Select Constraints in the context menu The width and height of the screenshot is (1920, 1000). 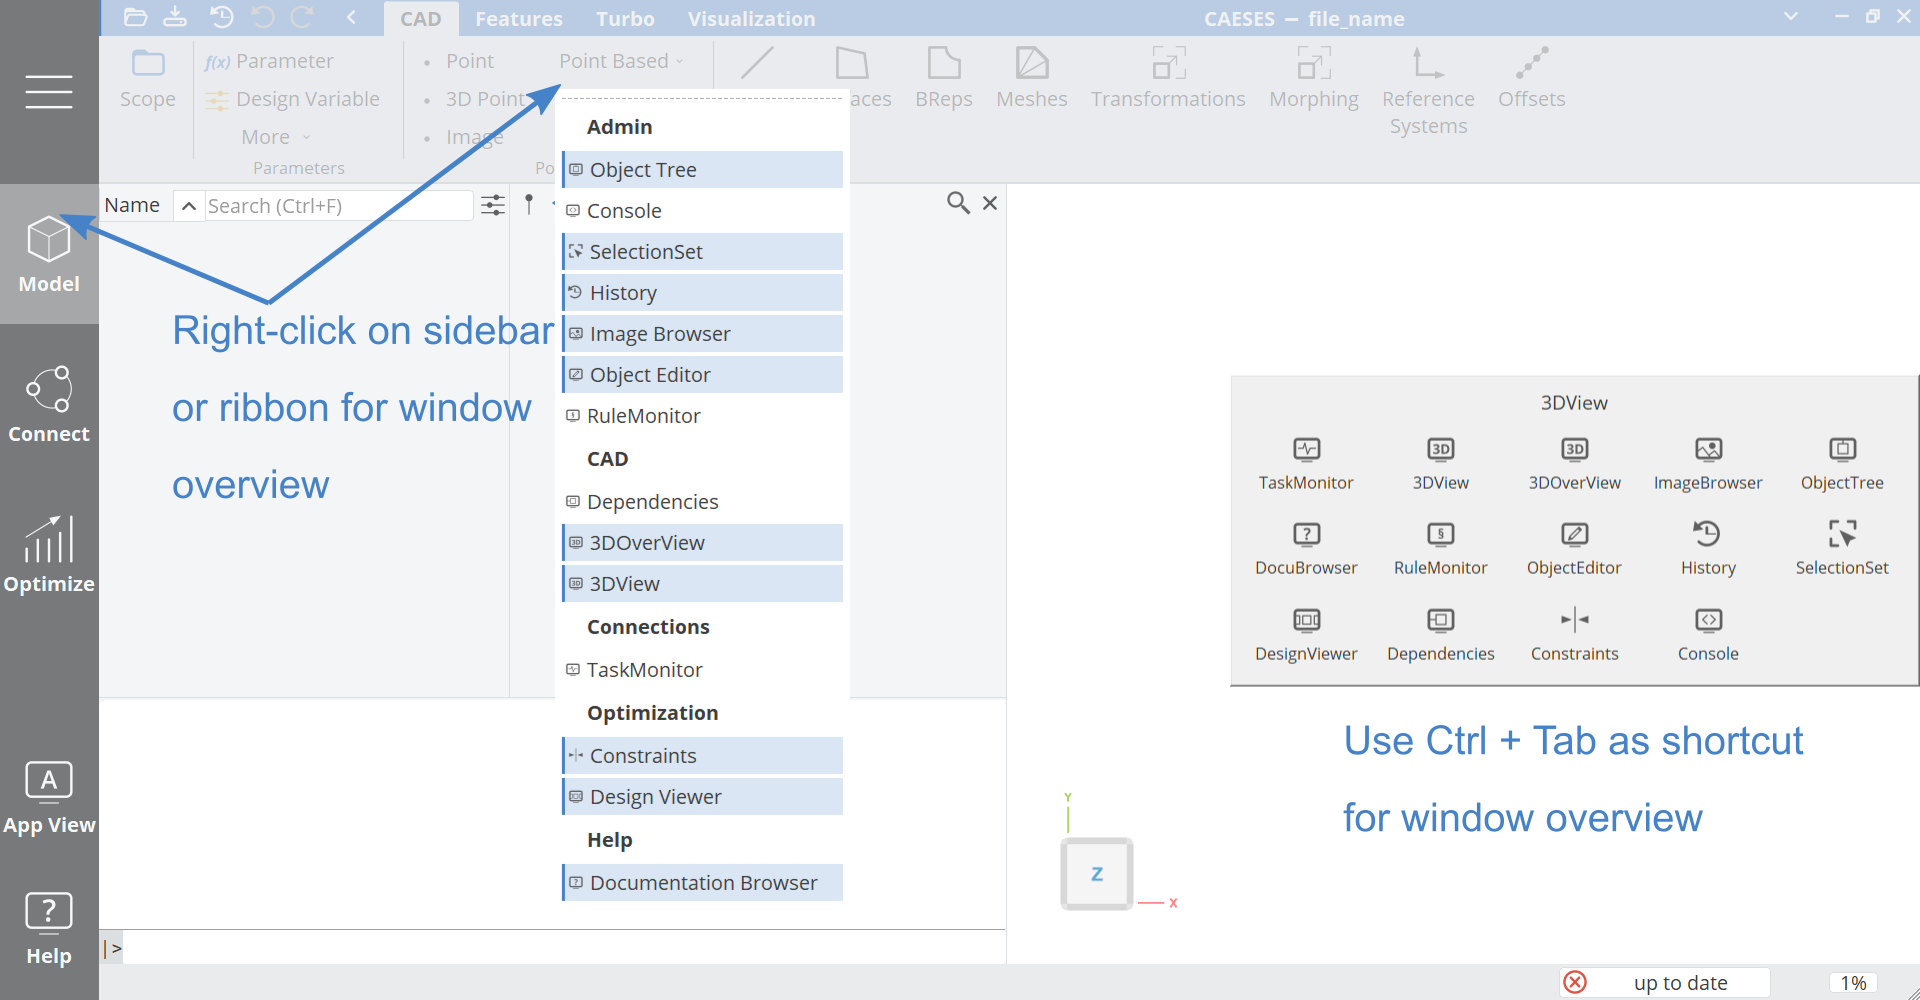point(702,756)
